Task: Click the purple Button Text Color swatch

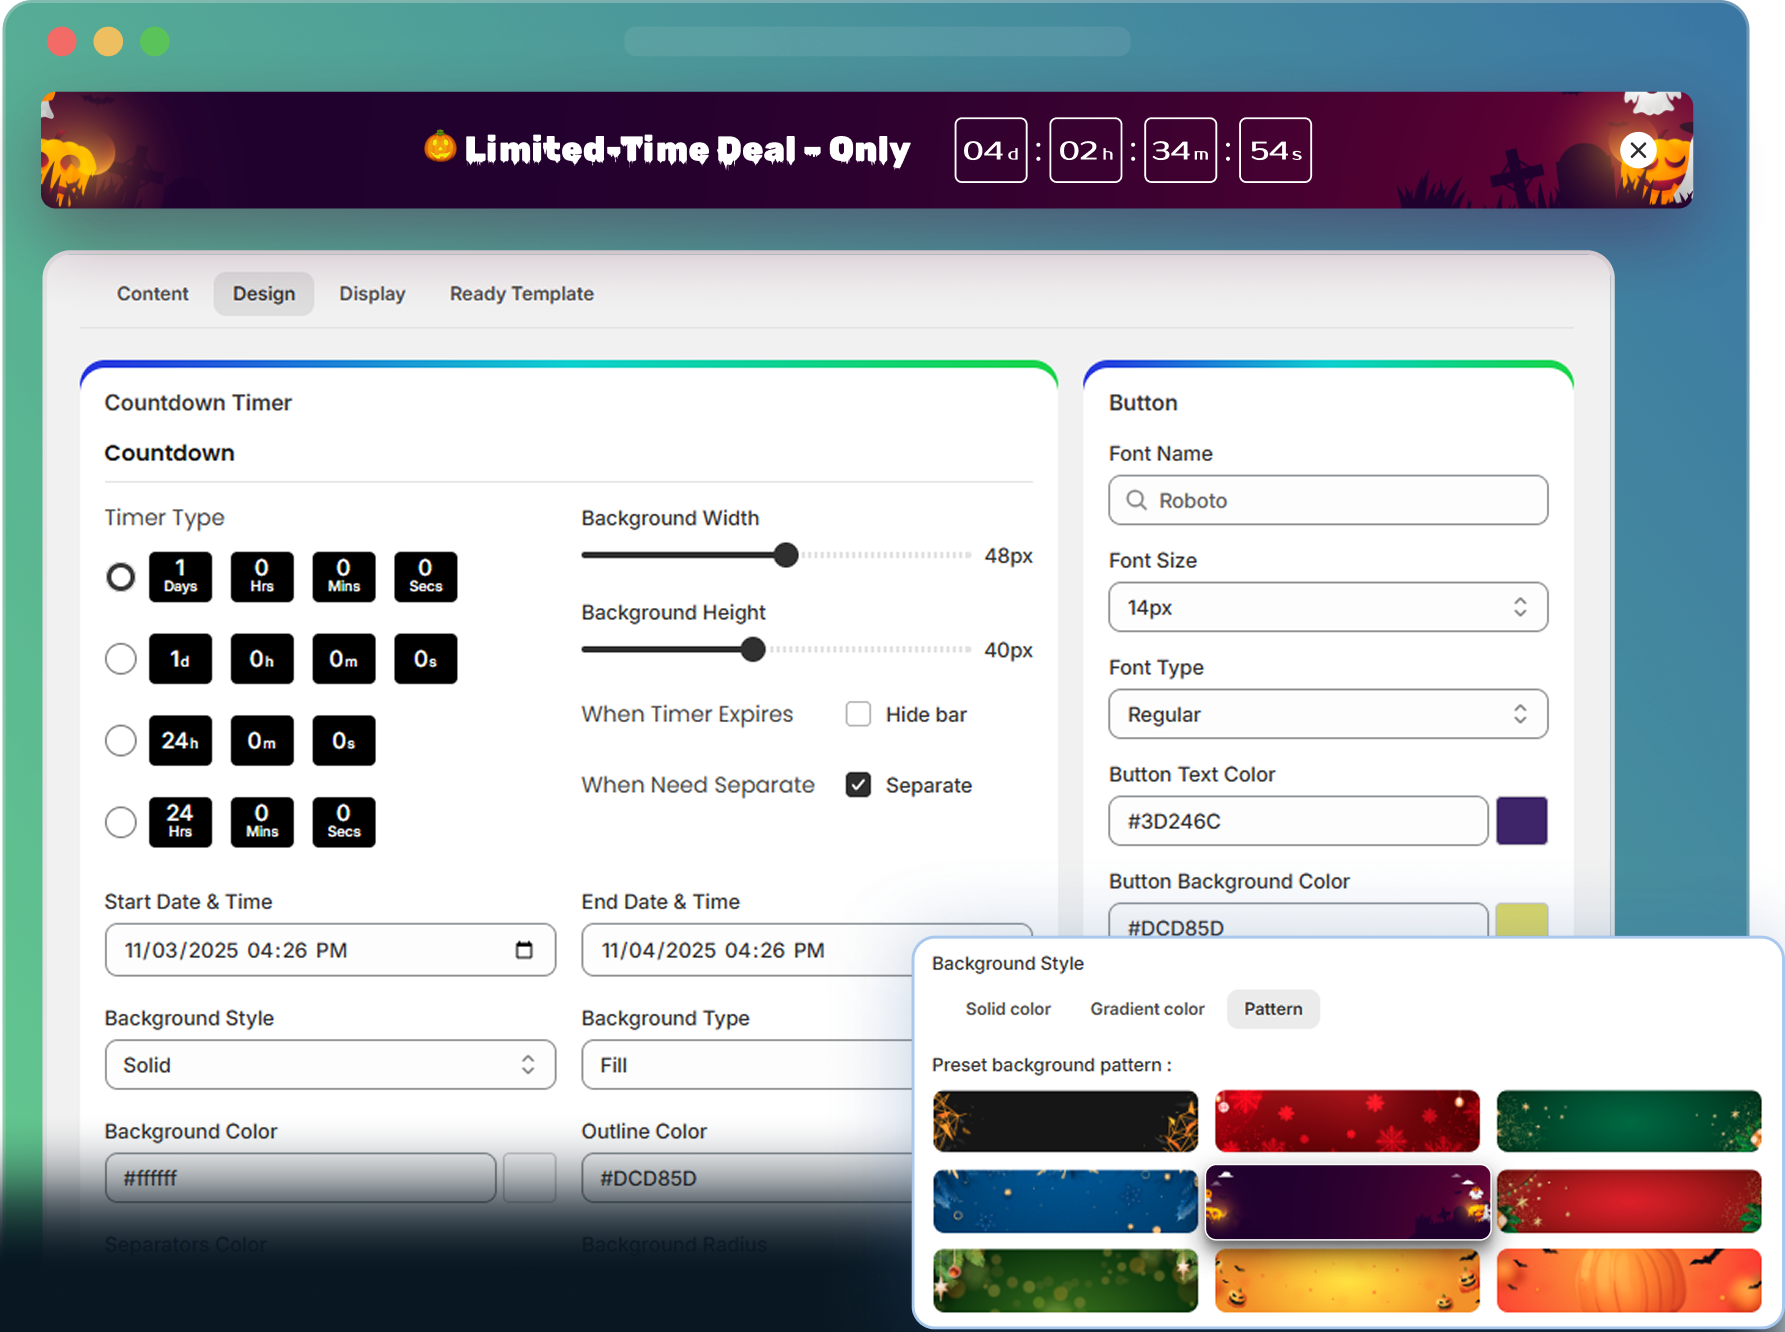Action: pos(1521,821)
